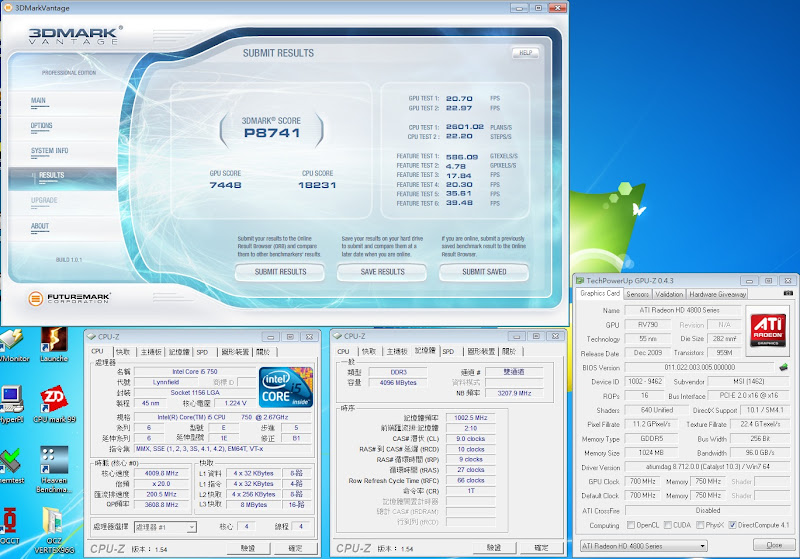Click the CPU score value 18231
Screen dimensions: 800x559
pos(317,185)
